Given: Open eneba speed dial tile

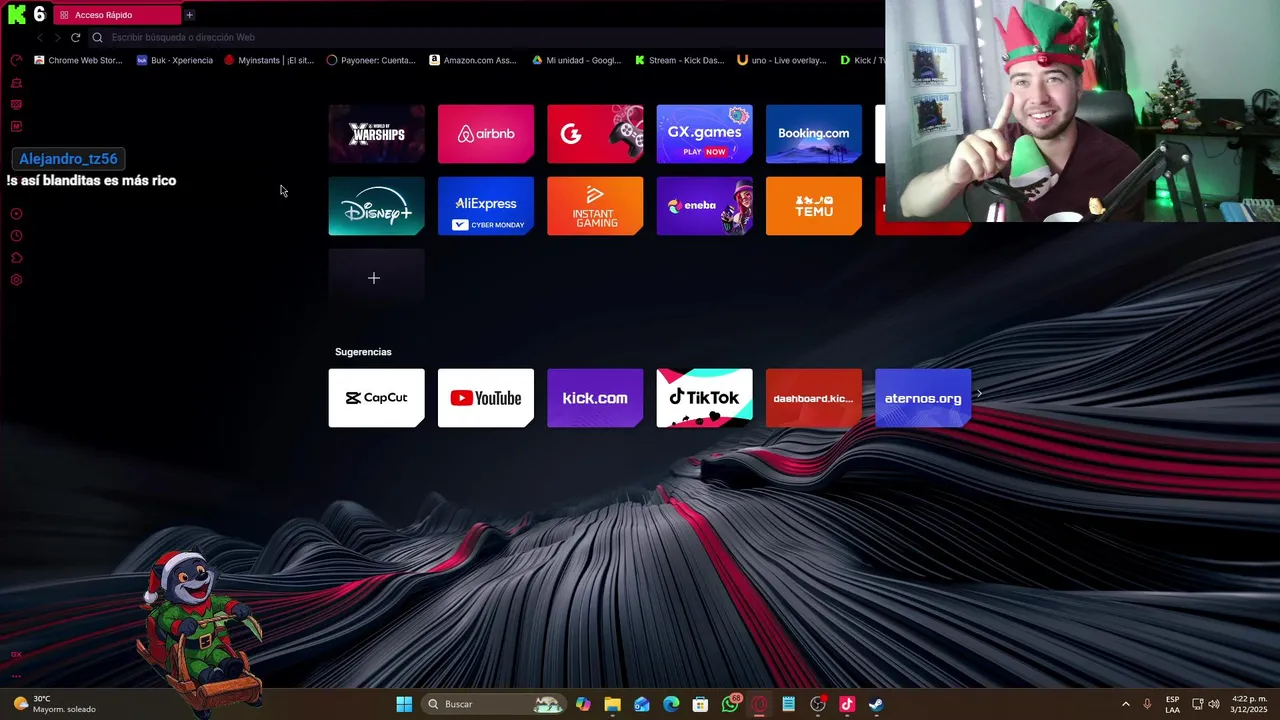Looking at the screenshot, I should tap(705, 206).
